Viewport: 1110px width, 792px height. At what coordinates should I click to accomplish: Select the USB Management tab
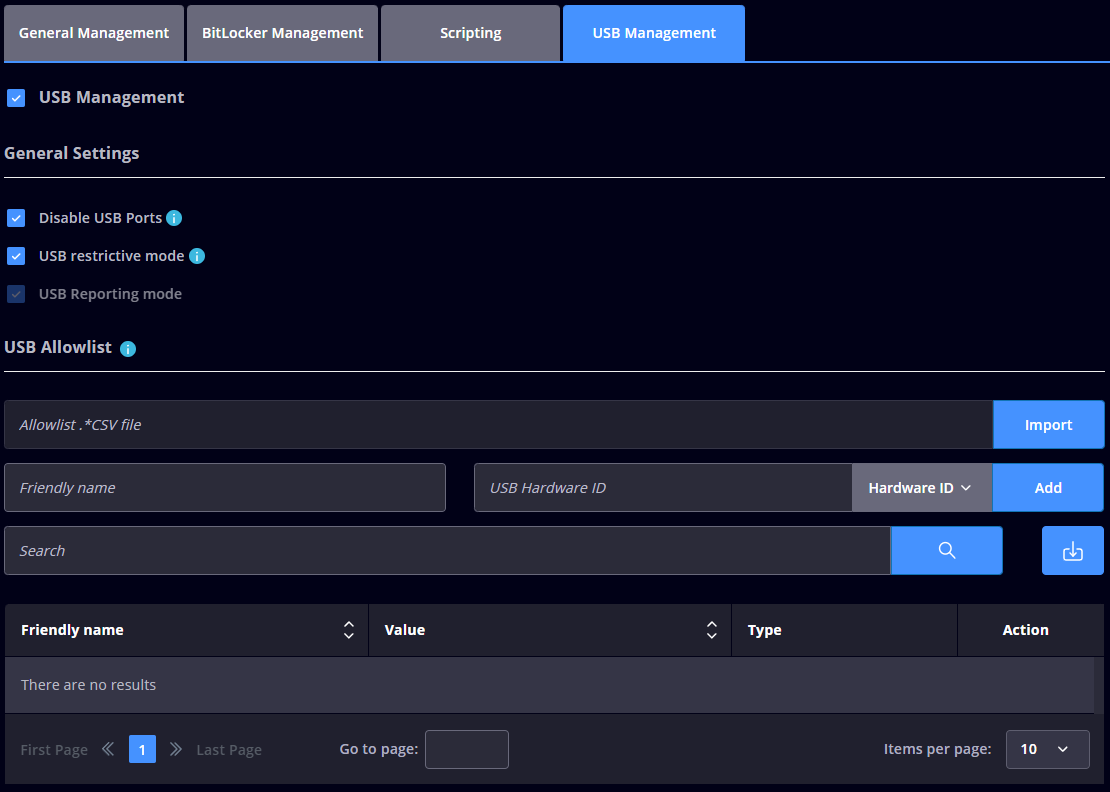[654, 33]
